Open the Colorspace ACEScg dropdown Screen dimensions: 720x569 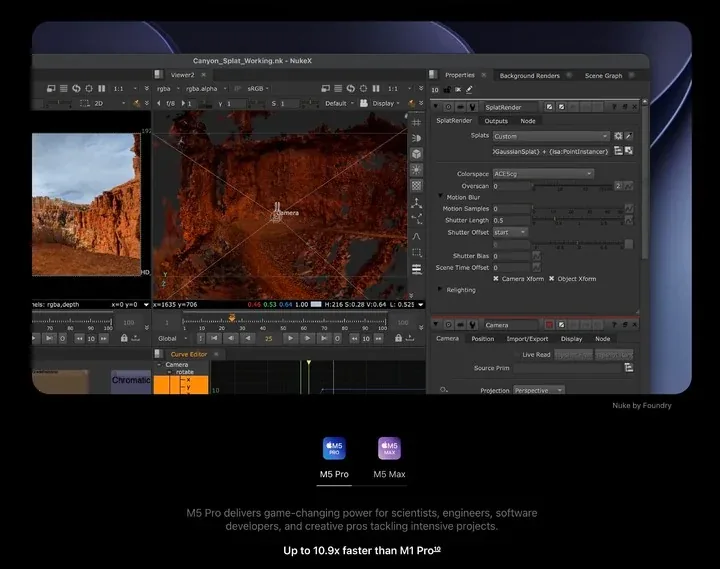pyautogui.click(x=543, y=174)
